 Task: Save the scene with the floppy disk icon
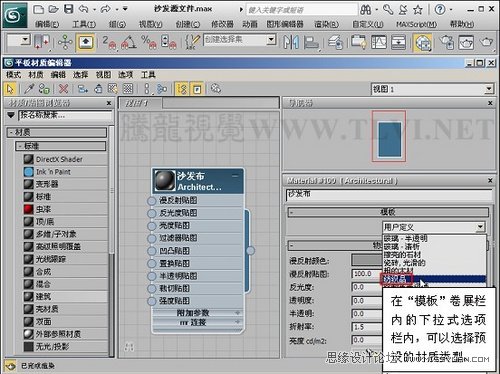(x=68, y=9)
